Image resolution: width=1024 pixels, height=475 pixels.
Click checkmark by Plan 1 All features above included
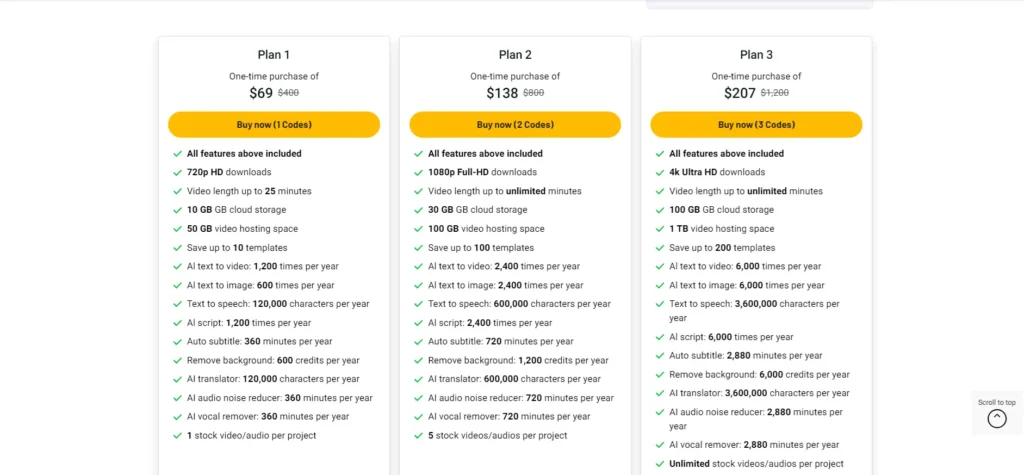pos(177,154)
